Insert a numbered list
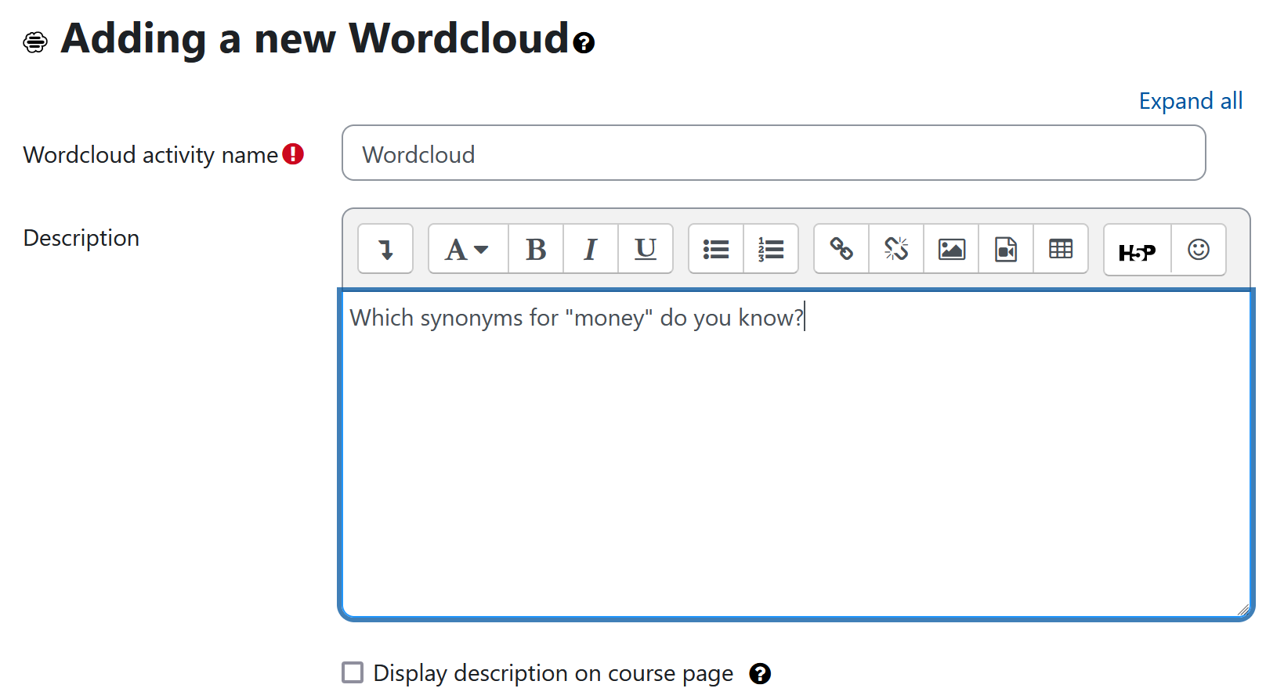 [771, 249]
